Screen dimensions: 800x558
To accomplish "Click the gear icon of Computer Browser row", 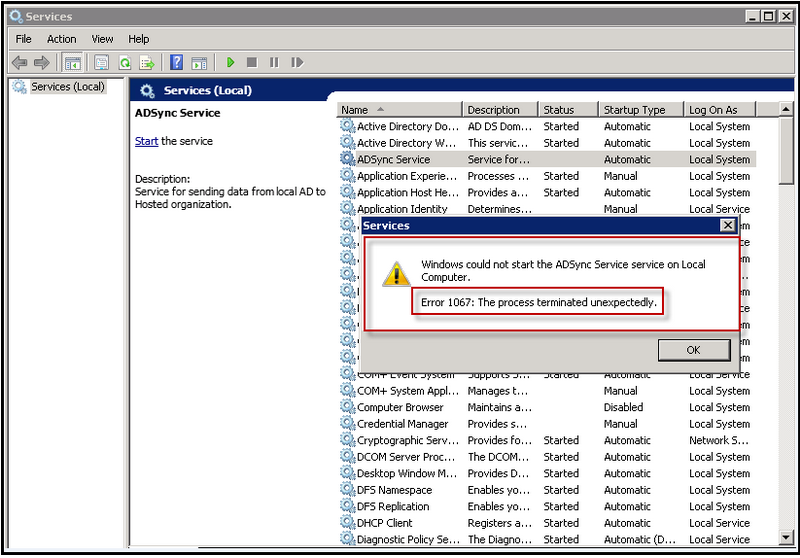I will tap(347, 407).
